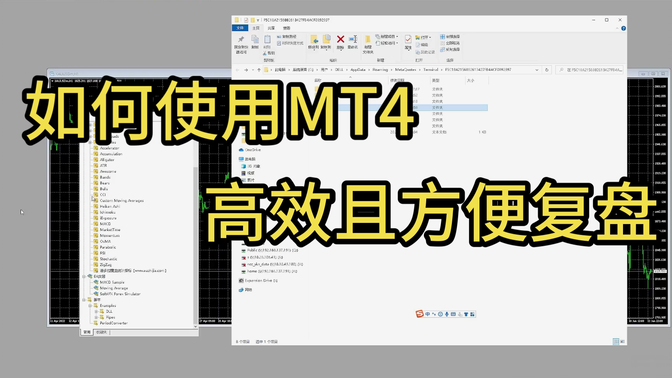This screenshot has height=378, width=672.
Task: Click the Size column header
Action: 471,81
